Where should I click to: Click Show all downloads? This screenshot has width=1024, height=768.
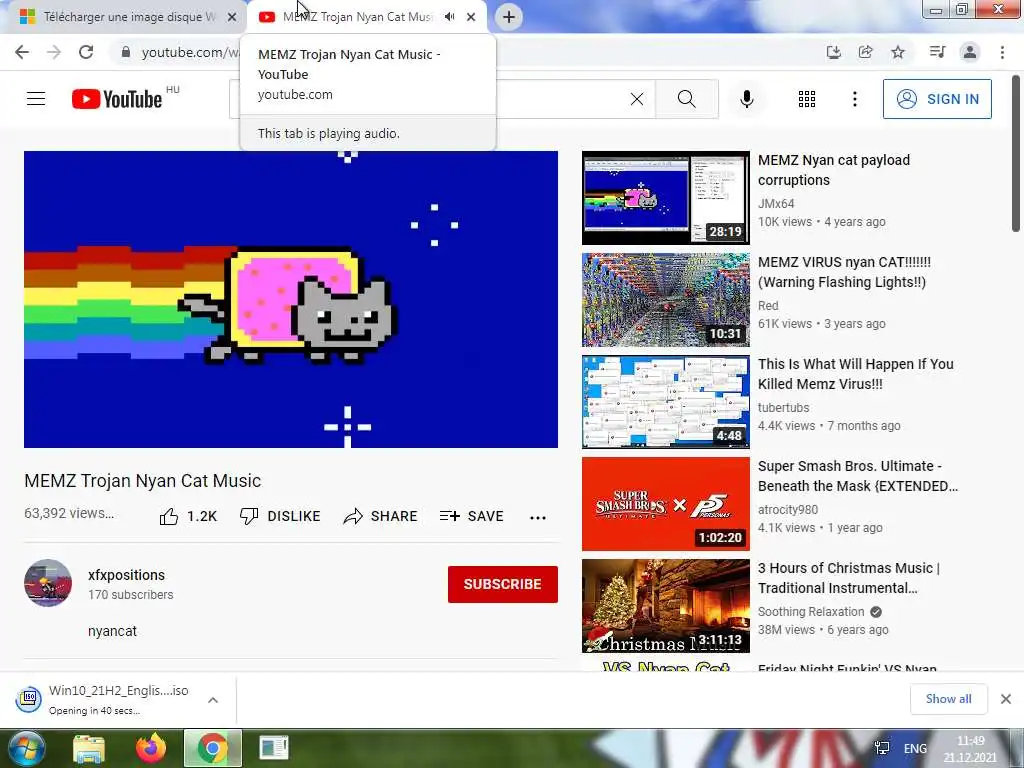pyautogui.click(x=948, y=699)
